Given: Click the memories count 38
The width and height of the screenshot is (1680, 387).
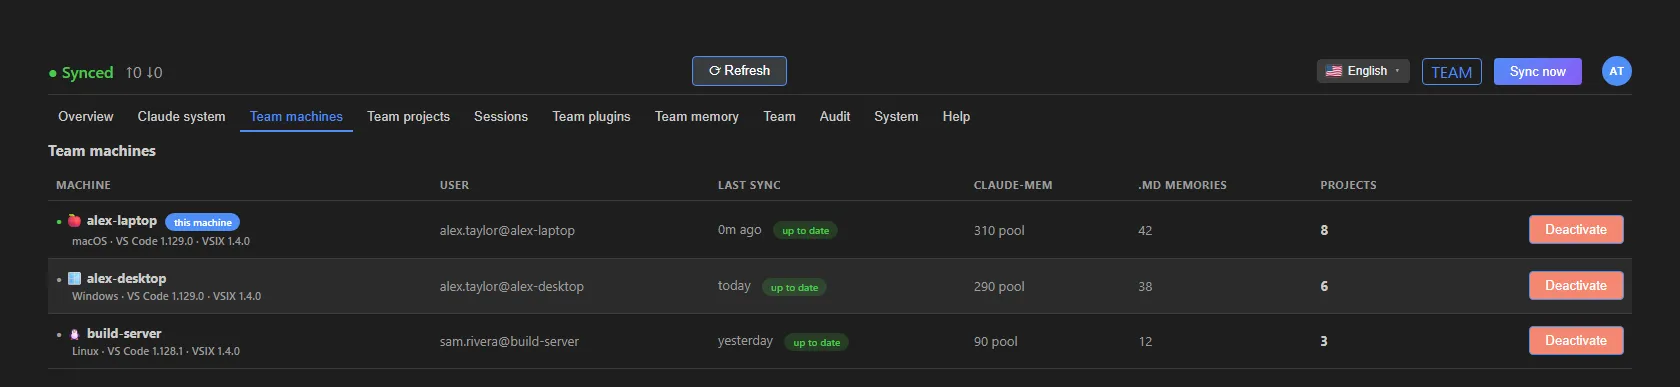Looking at the screenshot, I should [x=1145, y=286].
